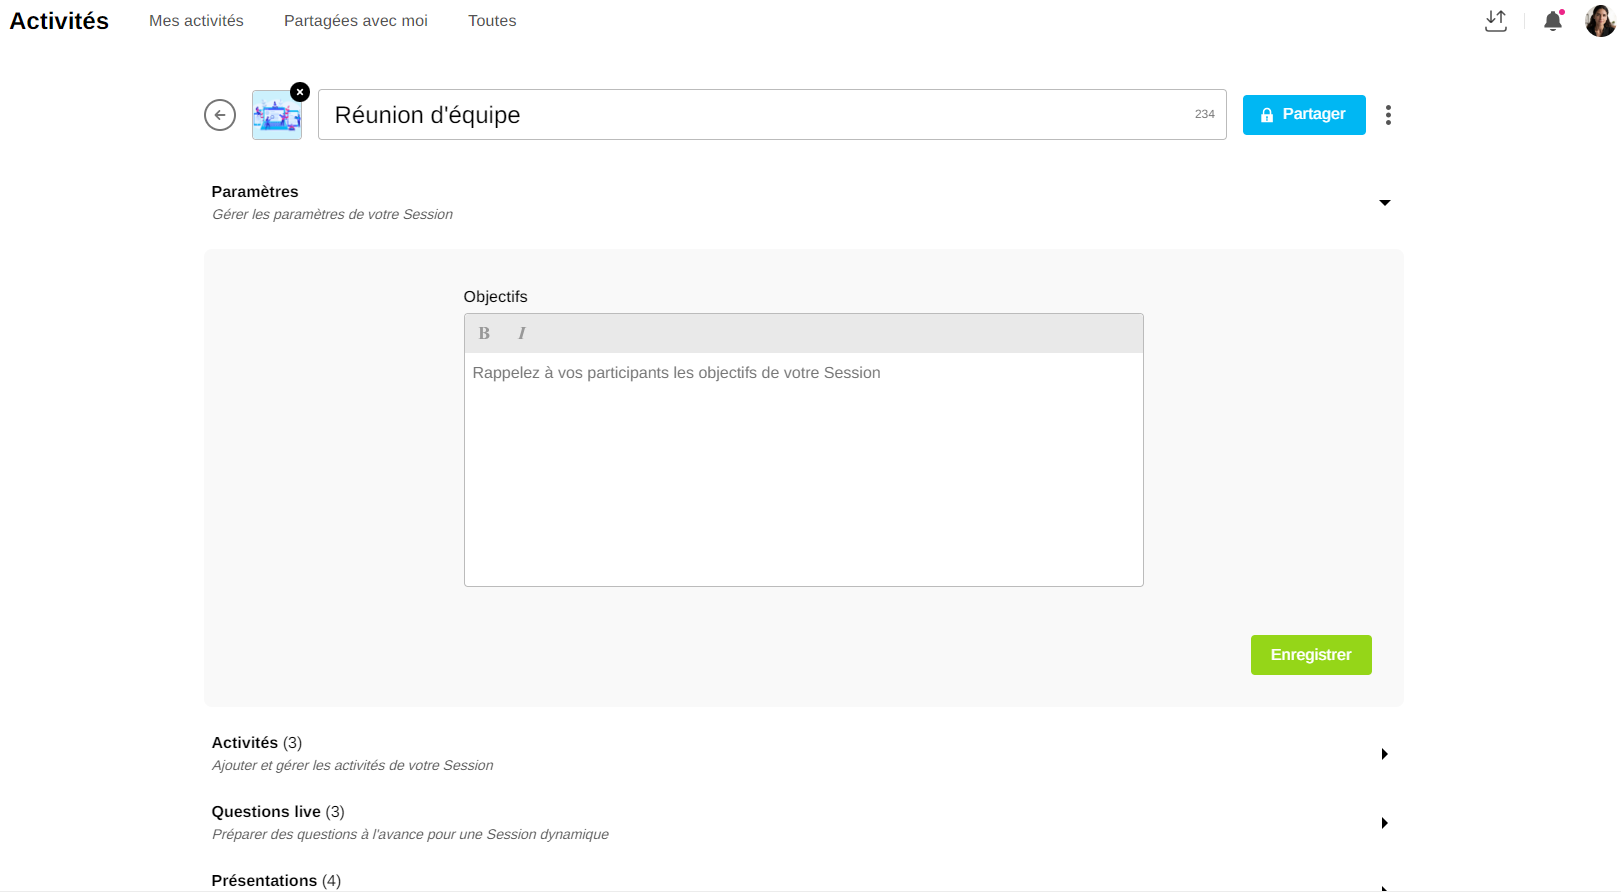The image size is (1621, 892).
Task: Click the import/export arrows icon
Action: (1496, 21)
